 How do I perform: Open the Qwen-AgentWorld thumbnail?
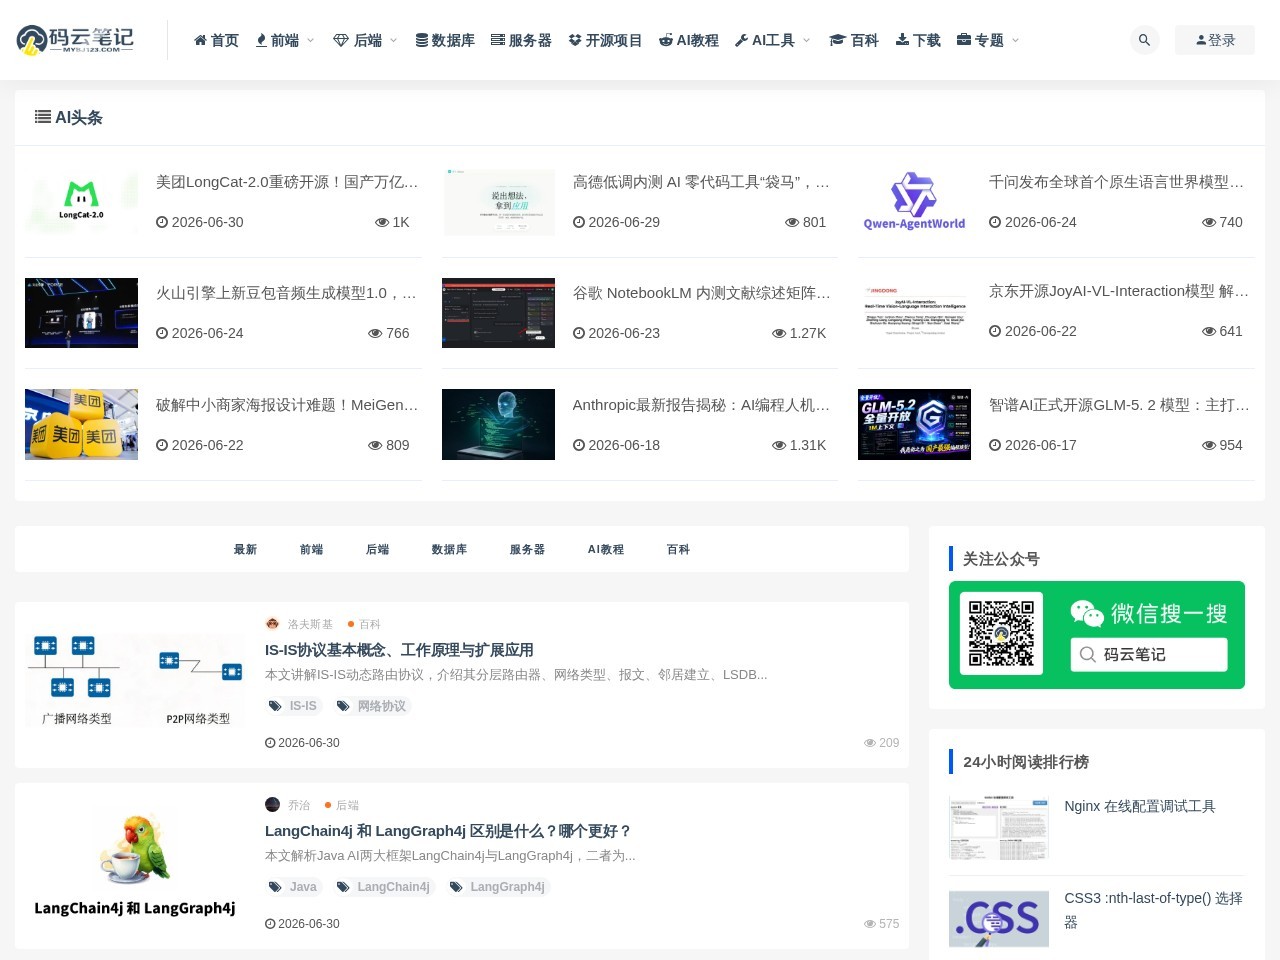(x=914, y=201)
